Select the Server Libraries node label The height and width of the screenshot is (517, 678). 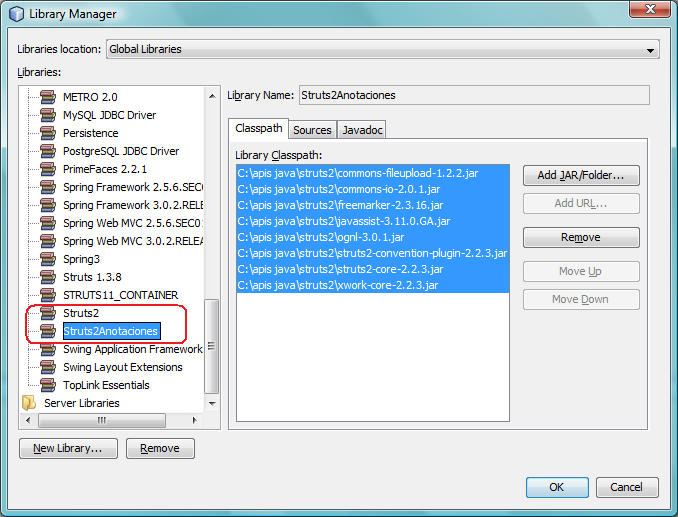(82, 403)
